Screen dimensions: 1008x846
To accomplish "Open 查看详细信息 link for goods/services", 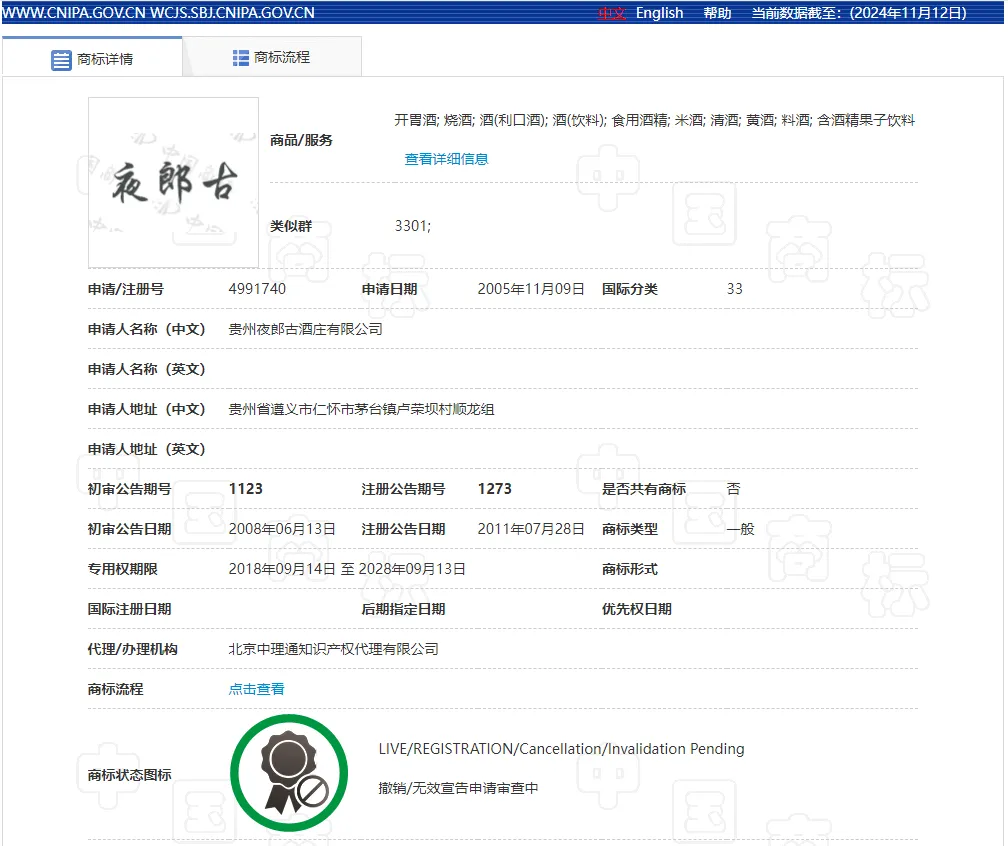I will coord(446,159).
